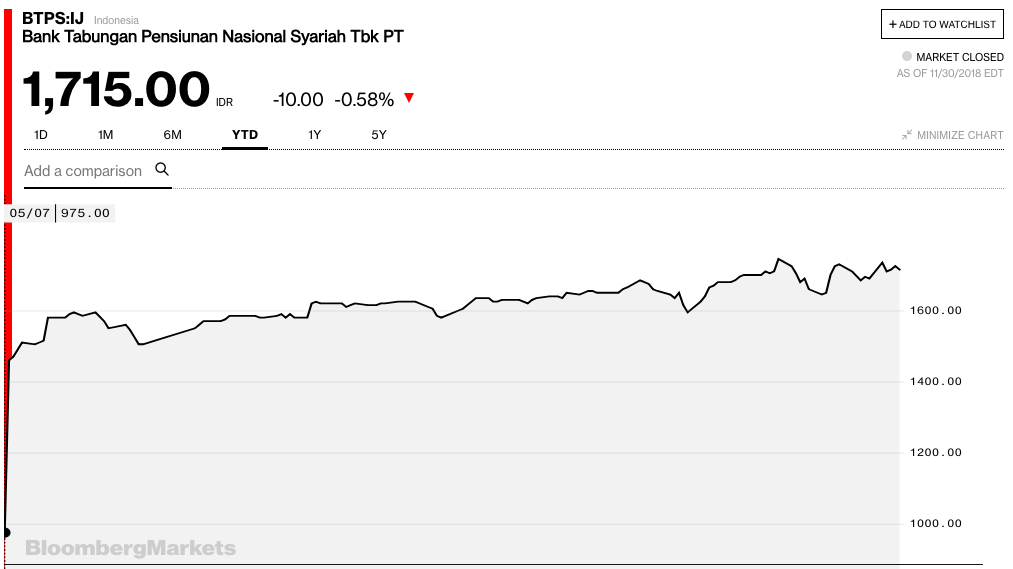The width and height of the screenshot is (1013, 569).
Task: Click the magnifier icon beside Add a comparison
Action: (x=162, y=170)
